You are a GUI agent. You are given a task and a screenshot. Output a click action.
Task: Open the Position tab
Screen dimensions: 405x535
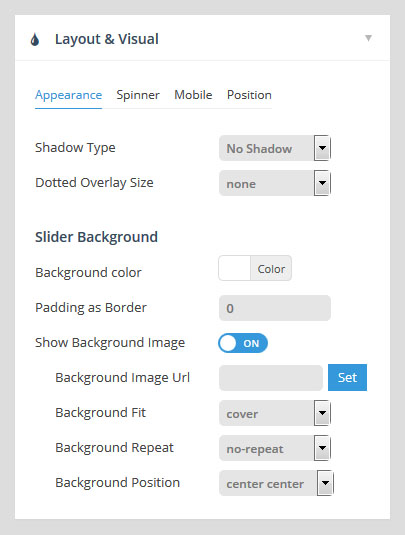click(x=249, y=95)
